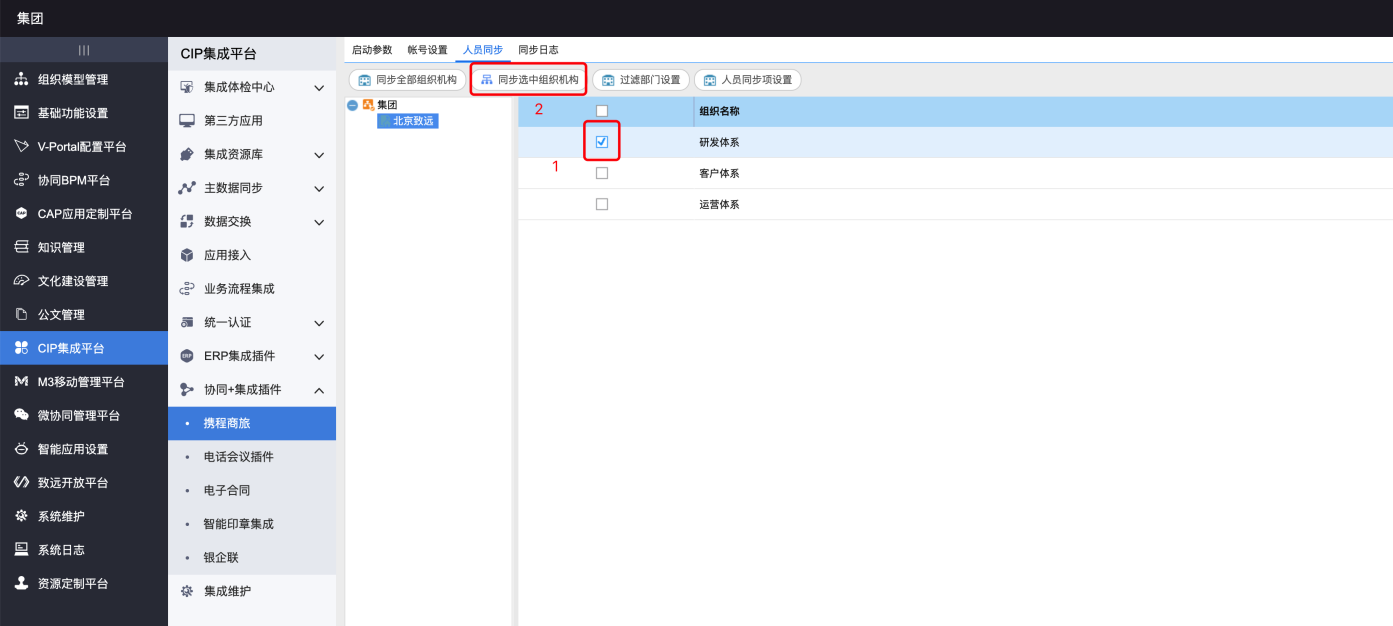Click the 智能应用设置 robot icon
Viewport: 1393px width, 626px height.
tap(21, 449)
